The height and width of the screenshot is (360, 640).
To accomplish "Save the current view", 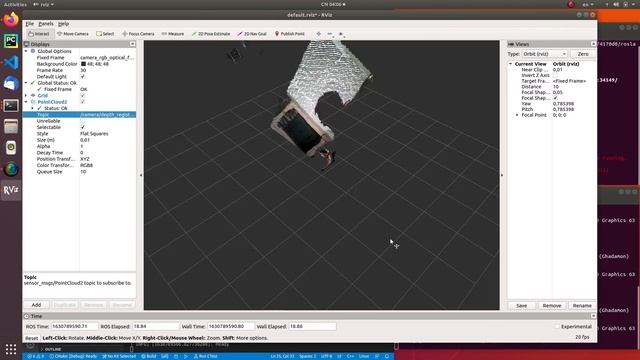I will point(522,305).
